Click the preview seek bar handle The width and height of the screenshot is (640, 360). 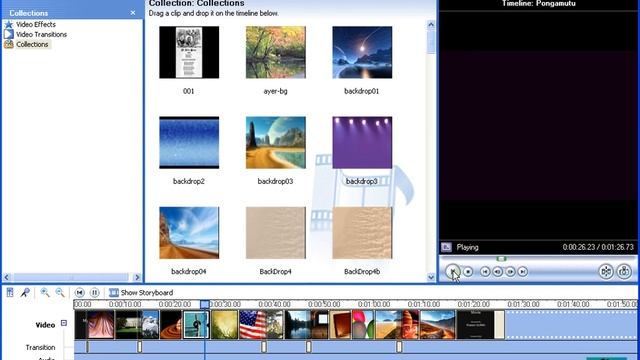[501, 259]
